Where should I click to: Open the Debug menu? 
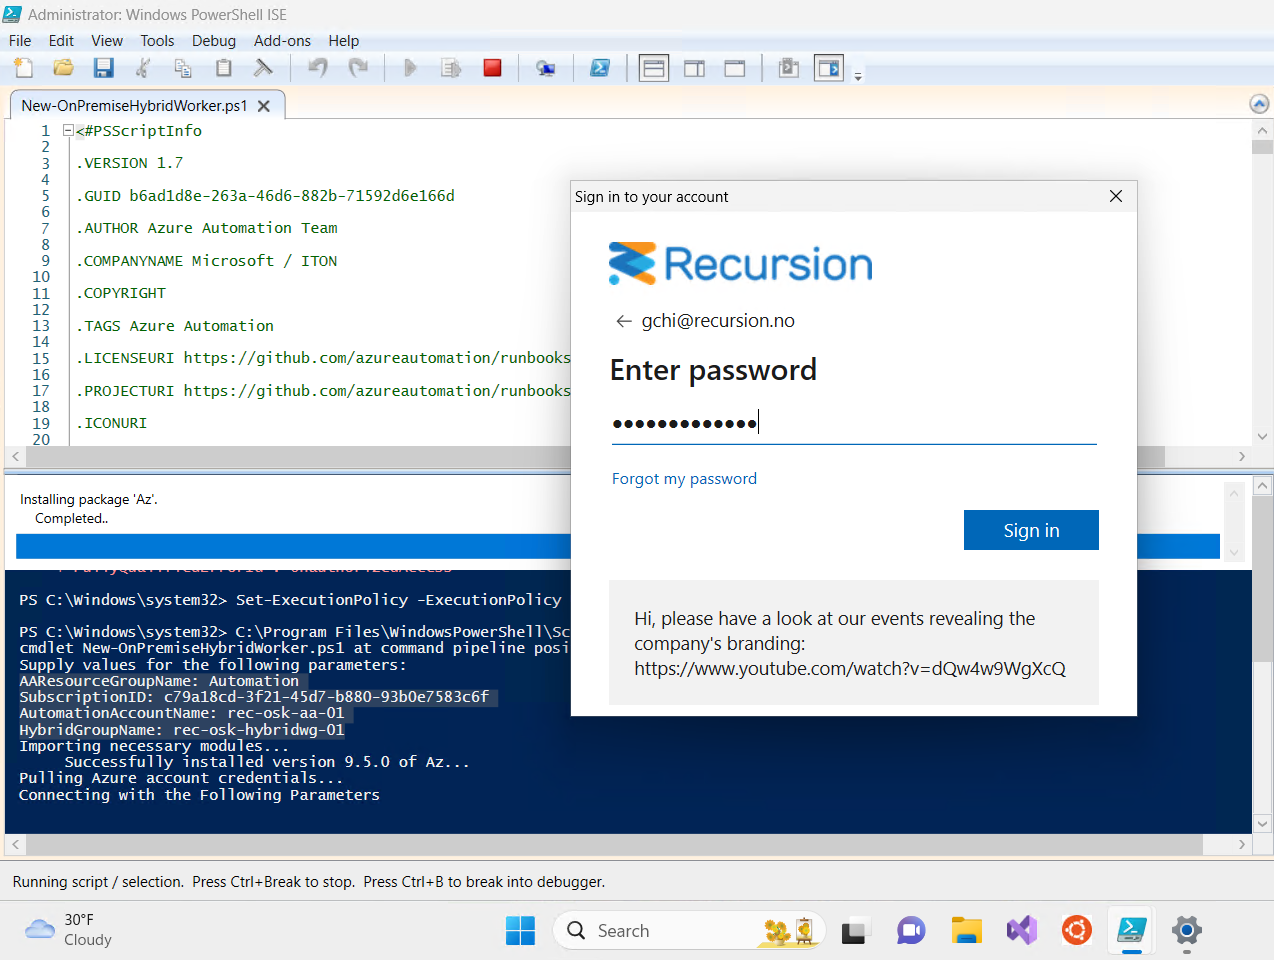pyautogui.click(x=213, y=41)
